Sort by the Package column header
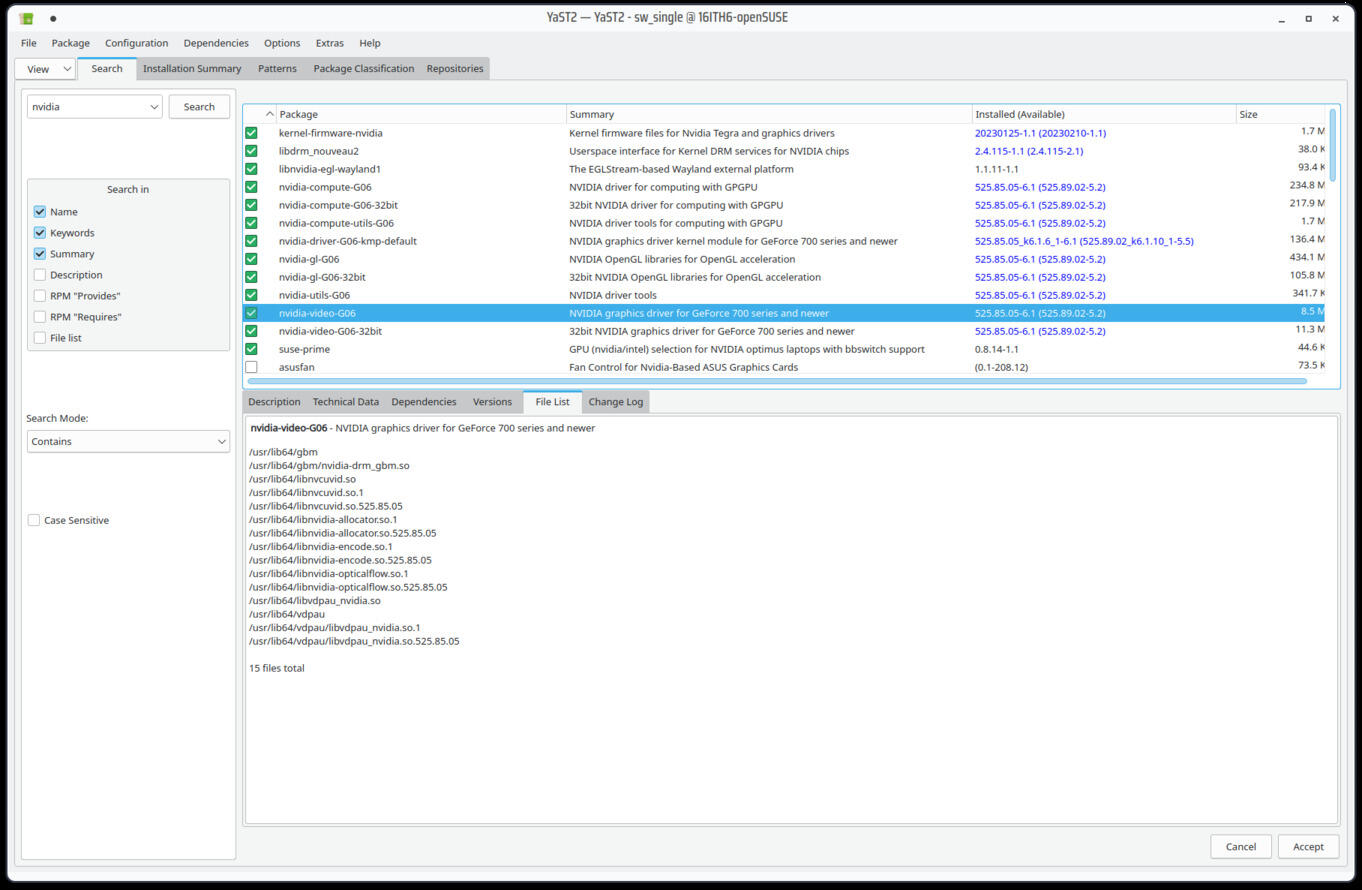This screenshot has width=1362, height=890. [x=421, y=114]
